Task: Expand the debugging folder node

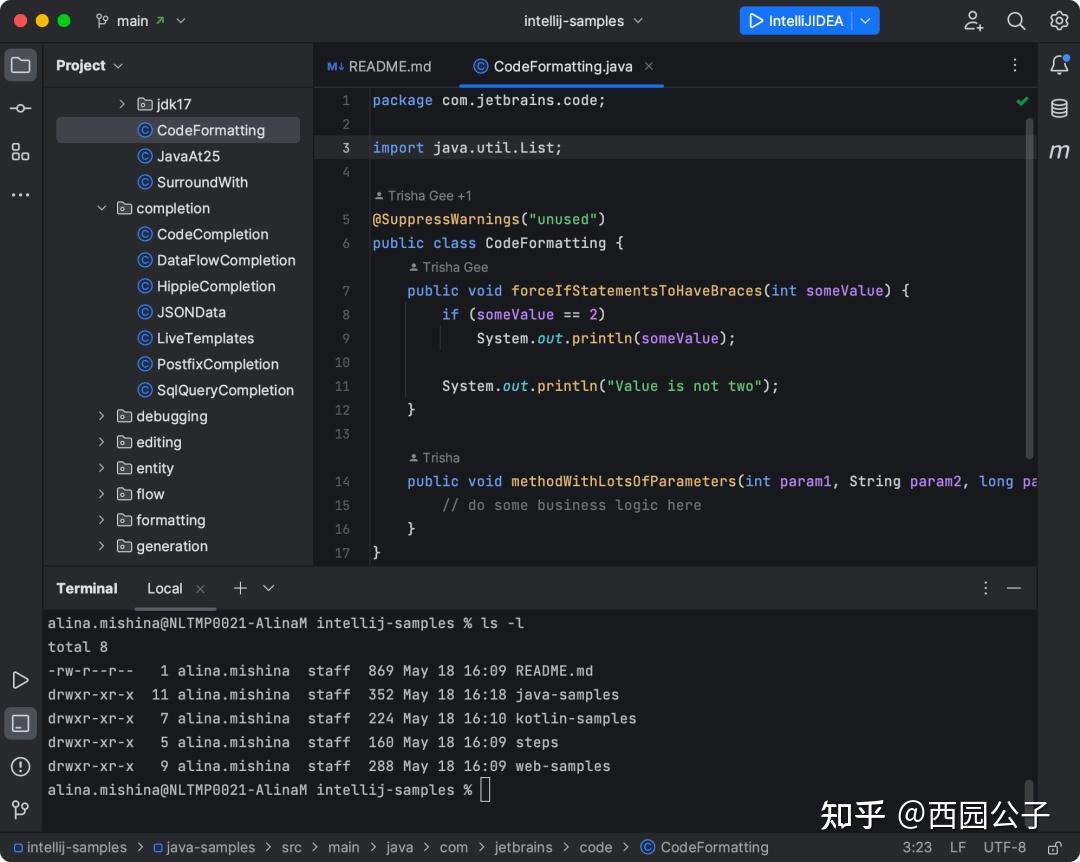Action: 100,416
